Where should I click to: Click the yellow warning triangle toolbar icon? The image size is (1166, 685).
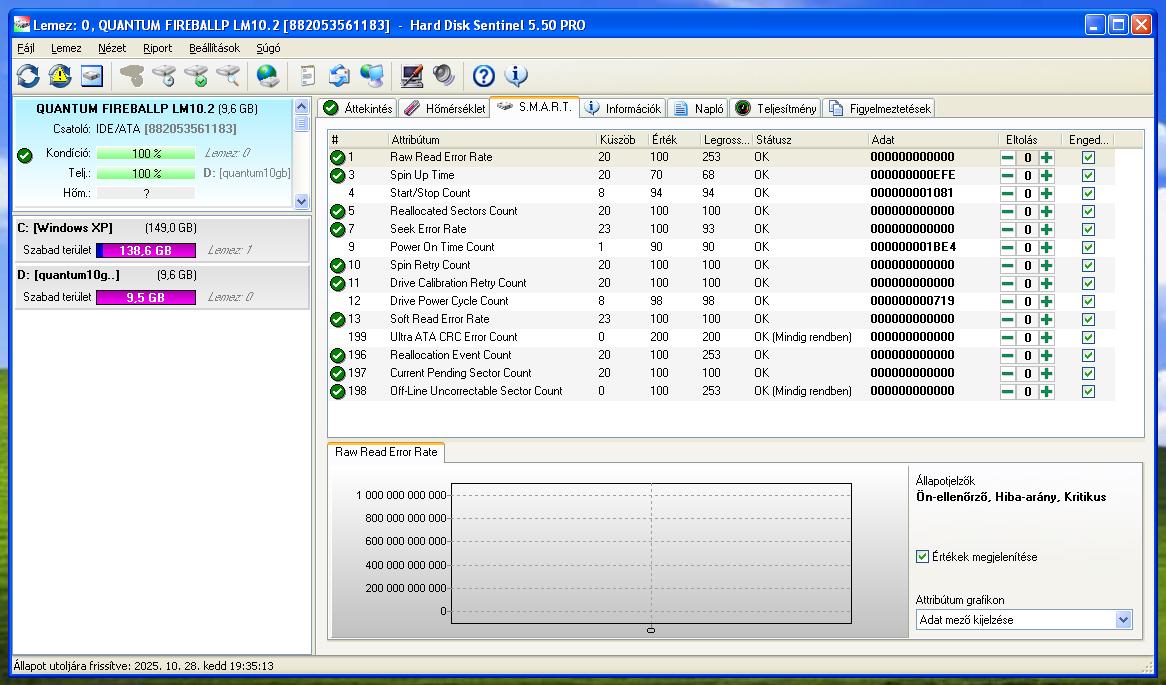pos(60,75)
